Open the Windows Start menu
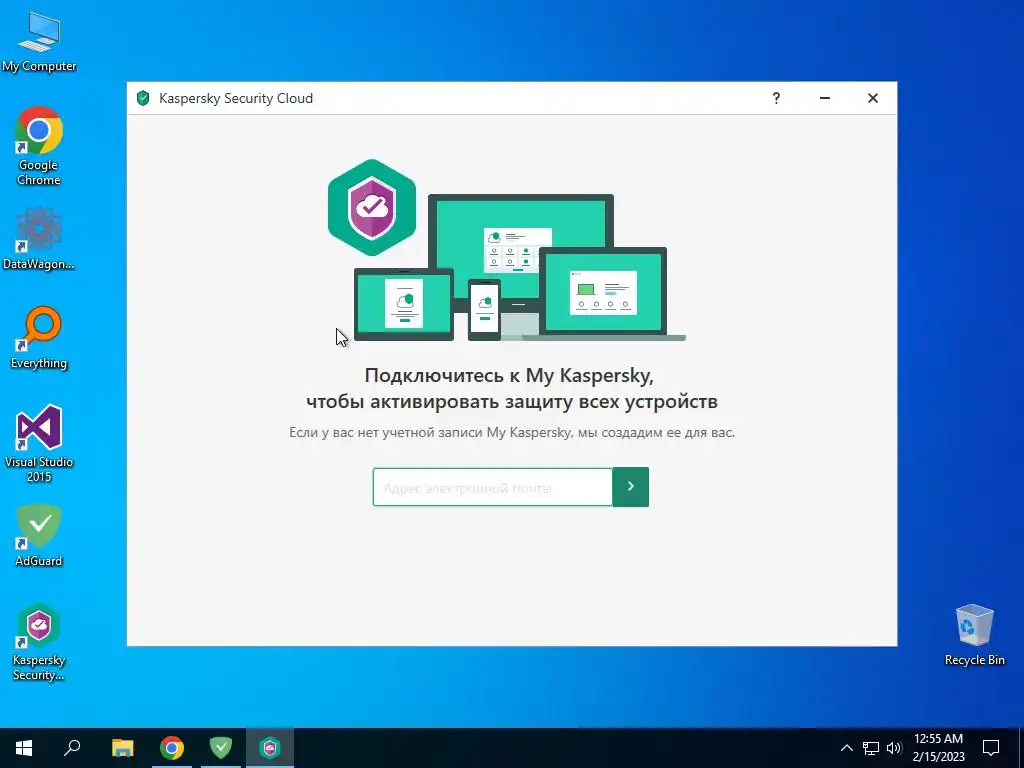1024x768 pixels. [x=24, y=748]
